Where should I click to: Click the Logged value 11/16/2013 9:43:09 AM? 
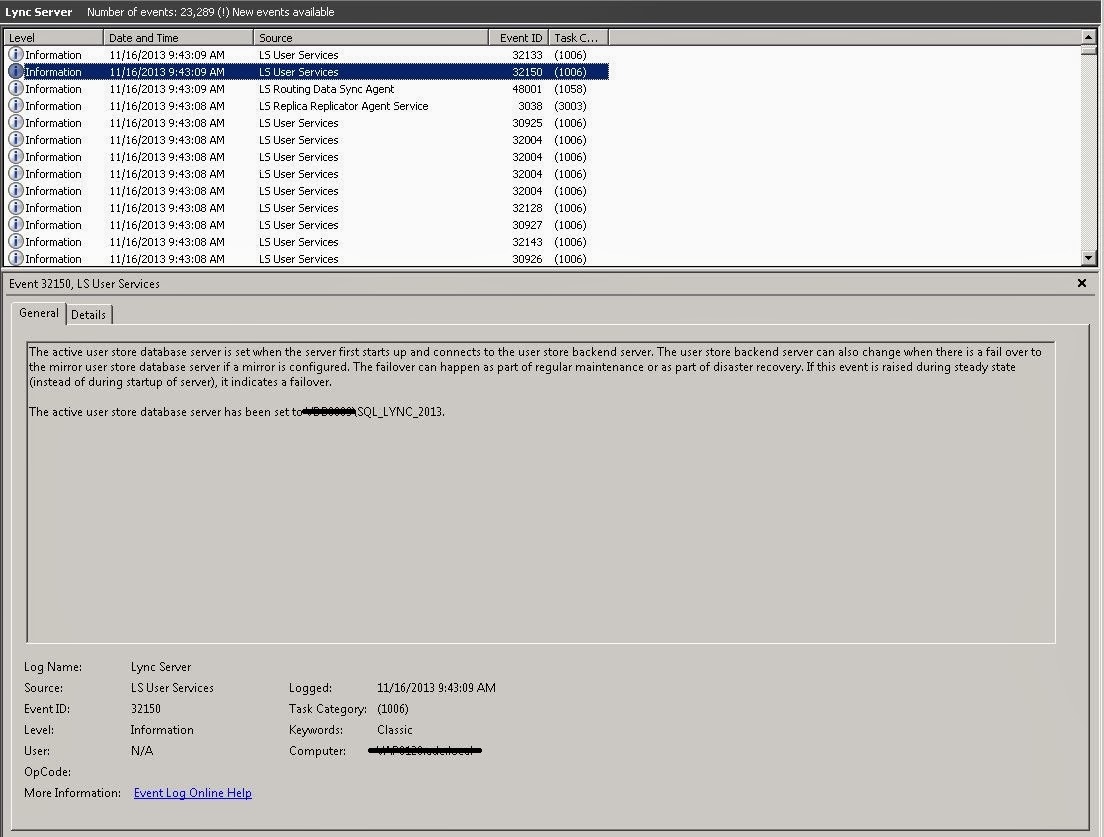436,688
